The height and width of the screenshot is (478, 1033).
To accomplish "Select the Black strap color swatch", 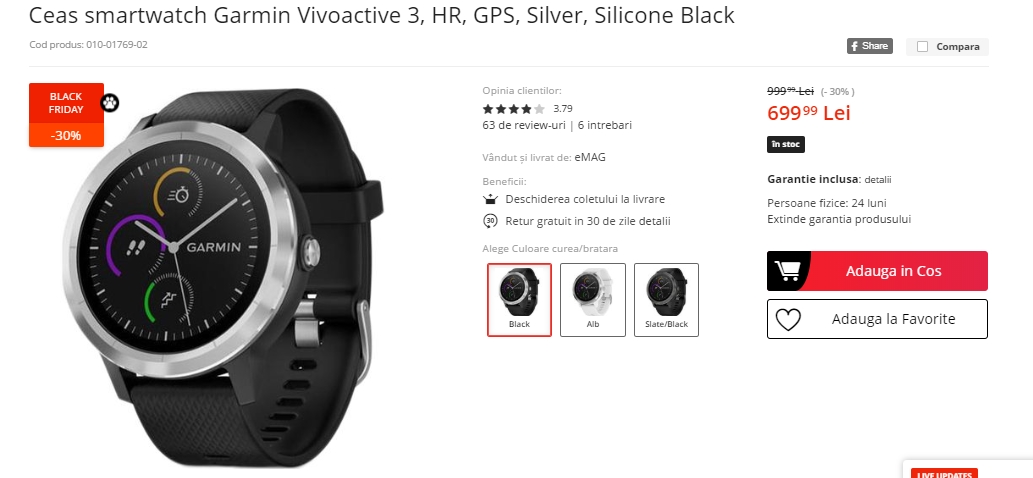I will point(519,300).
